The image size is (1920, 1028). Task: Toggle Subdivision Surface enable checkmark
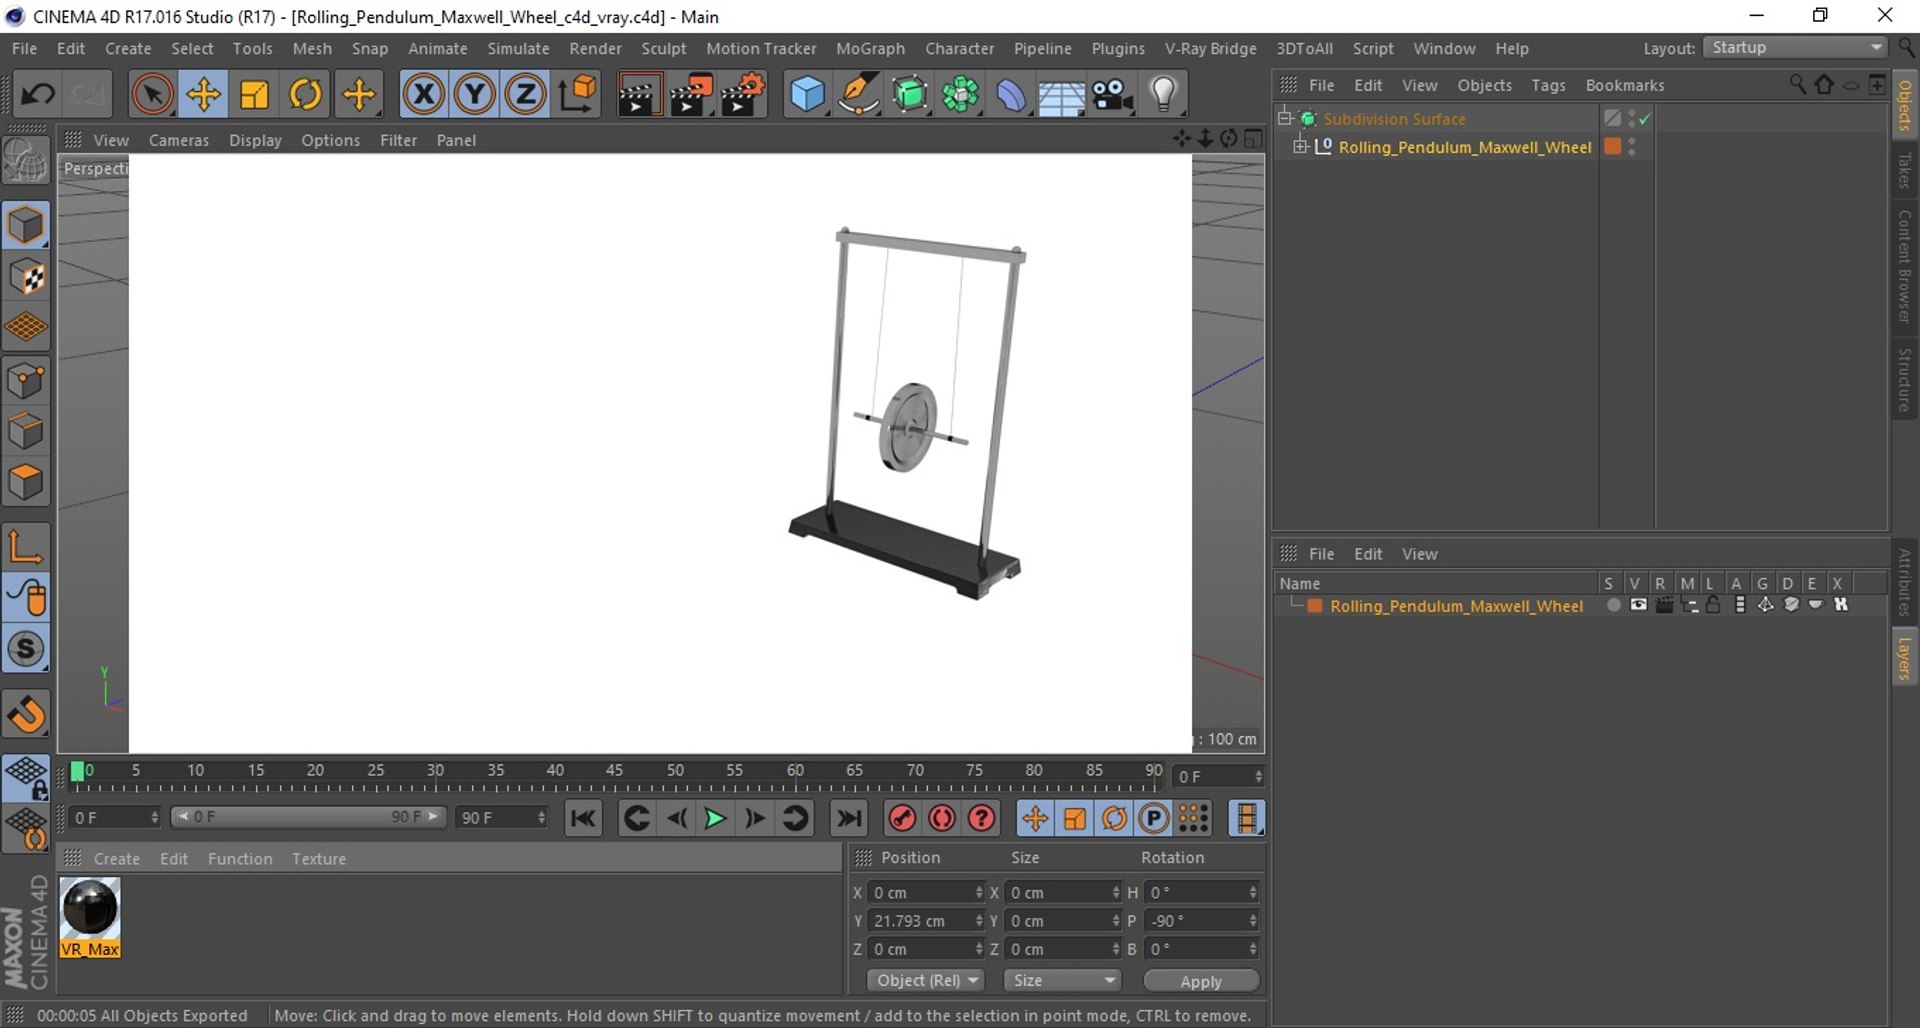tap(1645, 119)
